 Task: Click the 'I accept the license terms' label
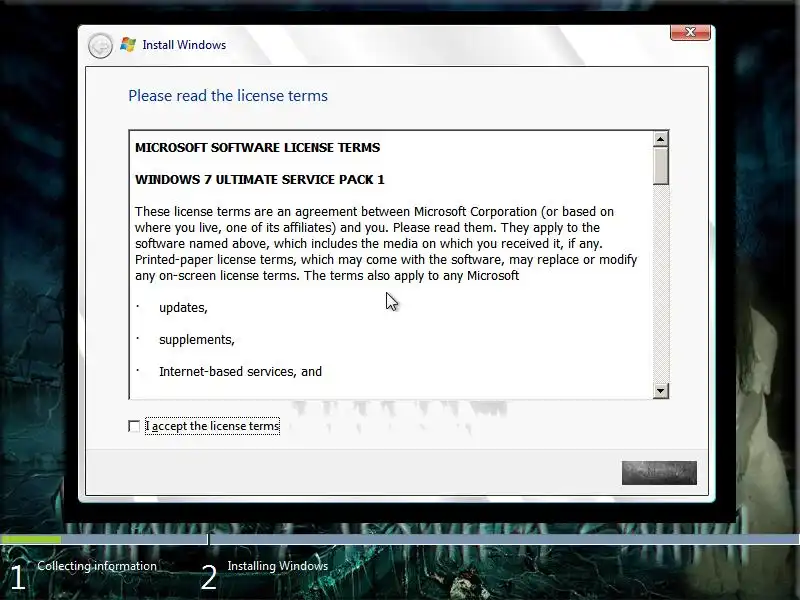pyautogui.click(x=212, y=426)
